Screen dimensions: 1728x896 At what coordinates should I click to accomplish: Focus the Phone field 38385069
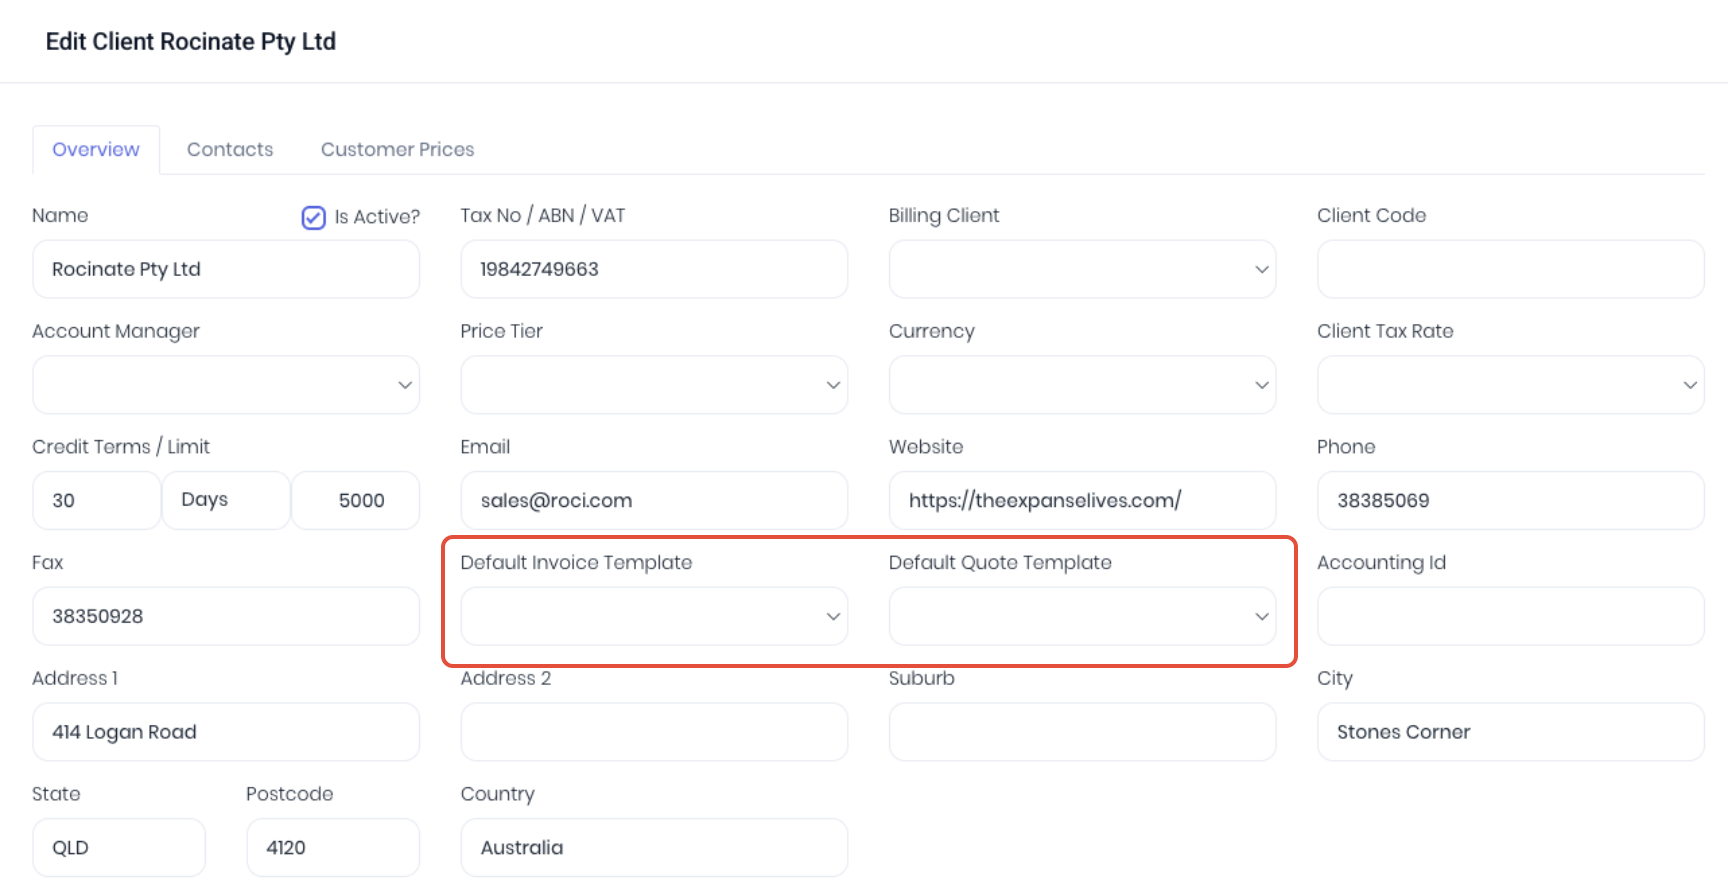click(1510, 500)
